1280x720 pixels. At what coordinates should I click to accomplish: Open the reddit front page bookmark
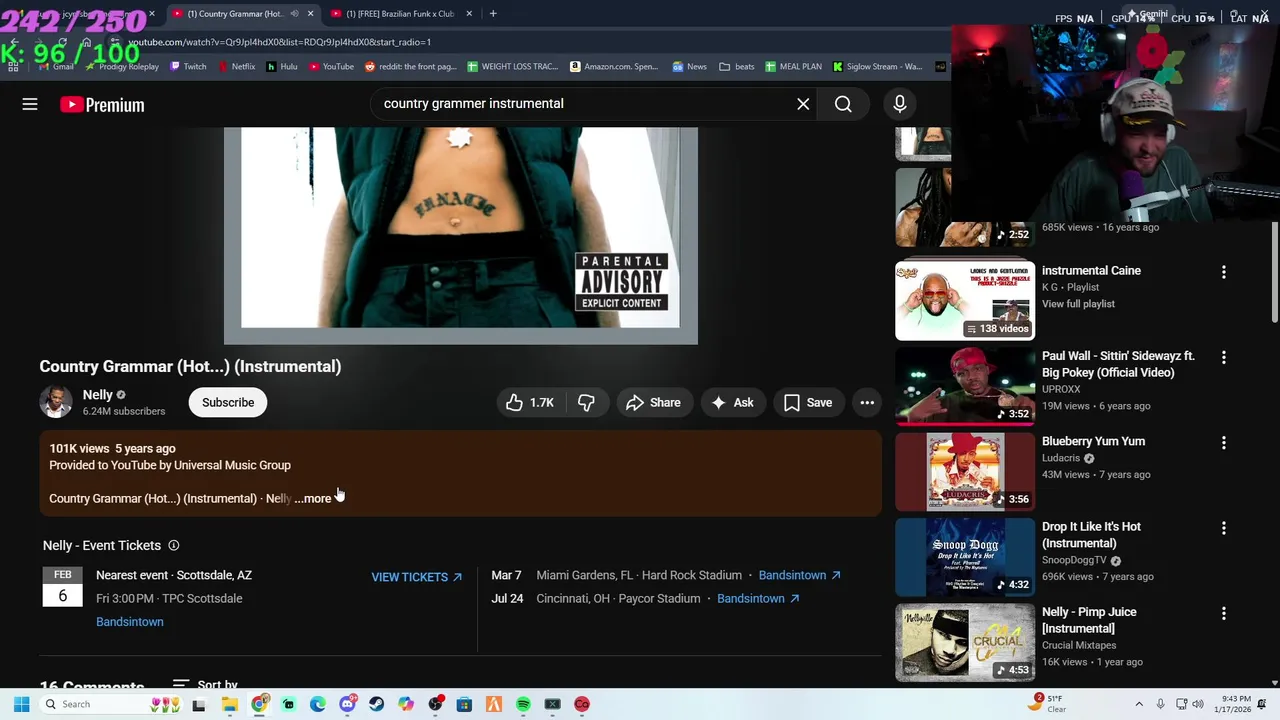[x=410, y=67]
